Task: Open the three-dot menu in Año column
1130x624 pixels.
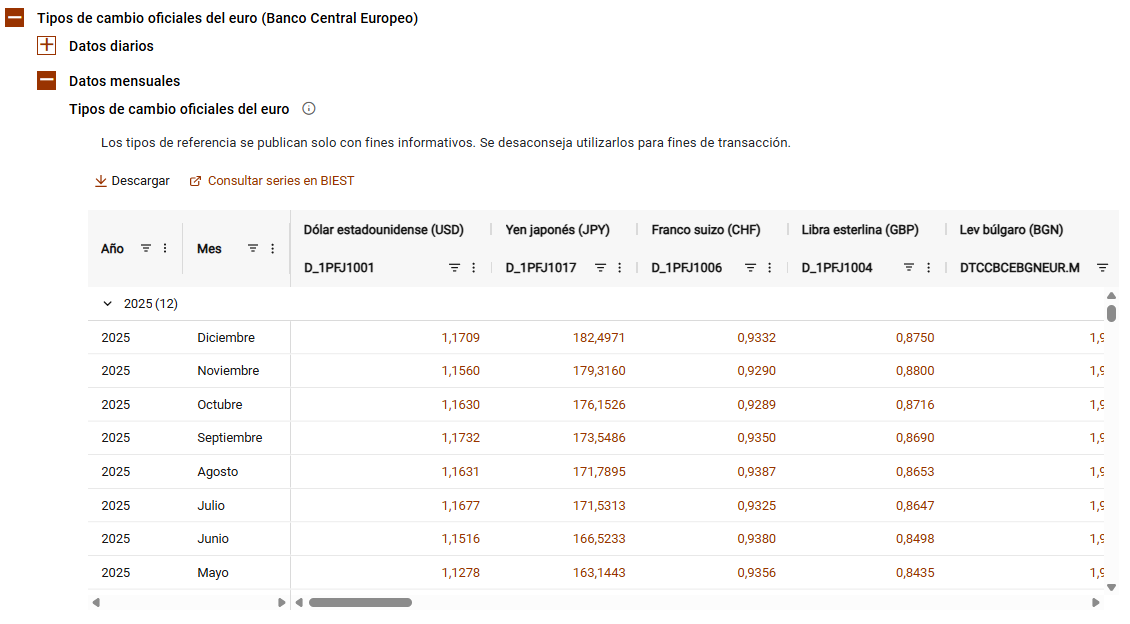Action: 165,248
